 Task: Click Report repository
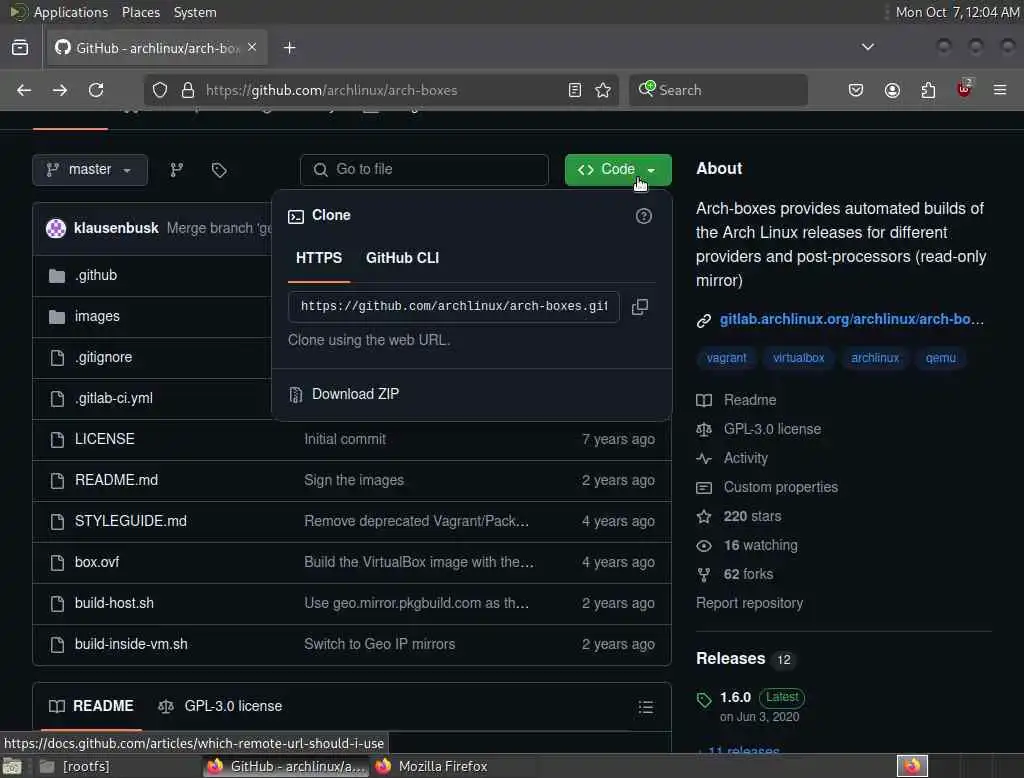coord(749,603)
